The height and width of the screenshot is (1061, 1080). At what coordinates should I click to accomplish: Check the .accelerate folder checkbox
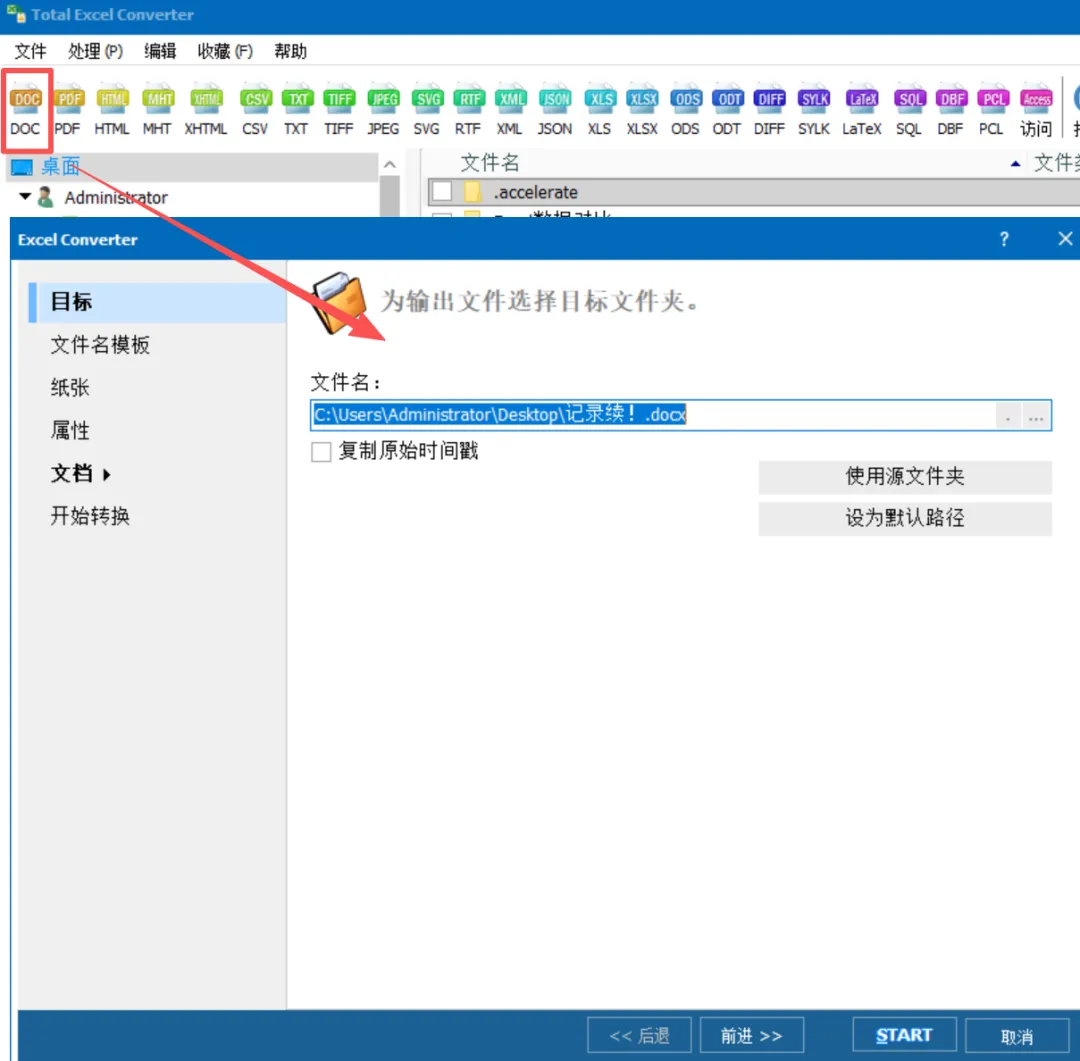pyautogui.click(x=442, y=192)
